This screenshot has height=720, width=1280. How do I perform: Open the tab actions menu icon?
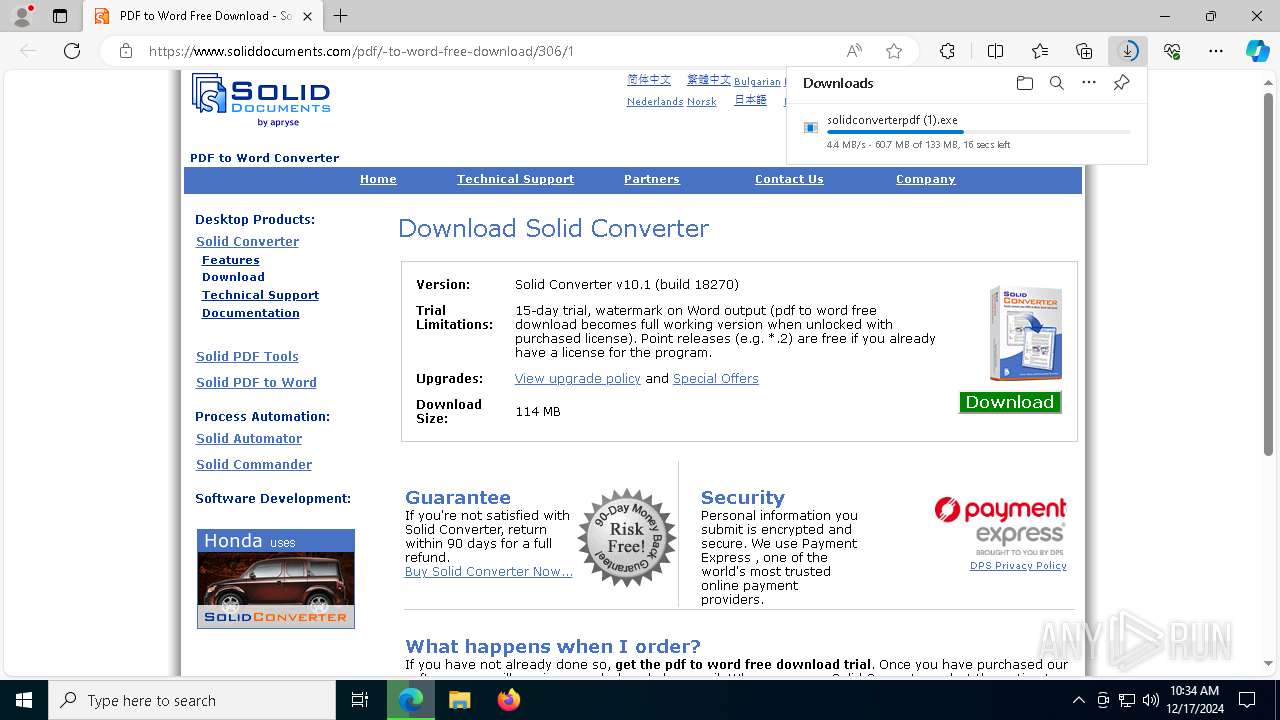coord(60,16)
